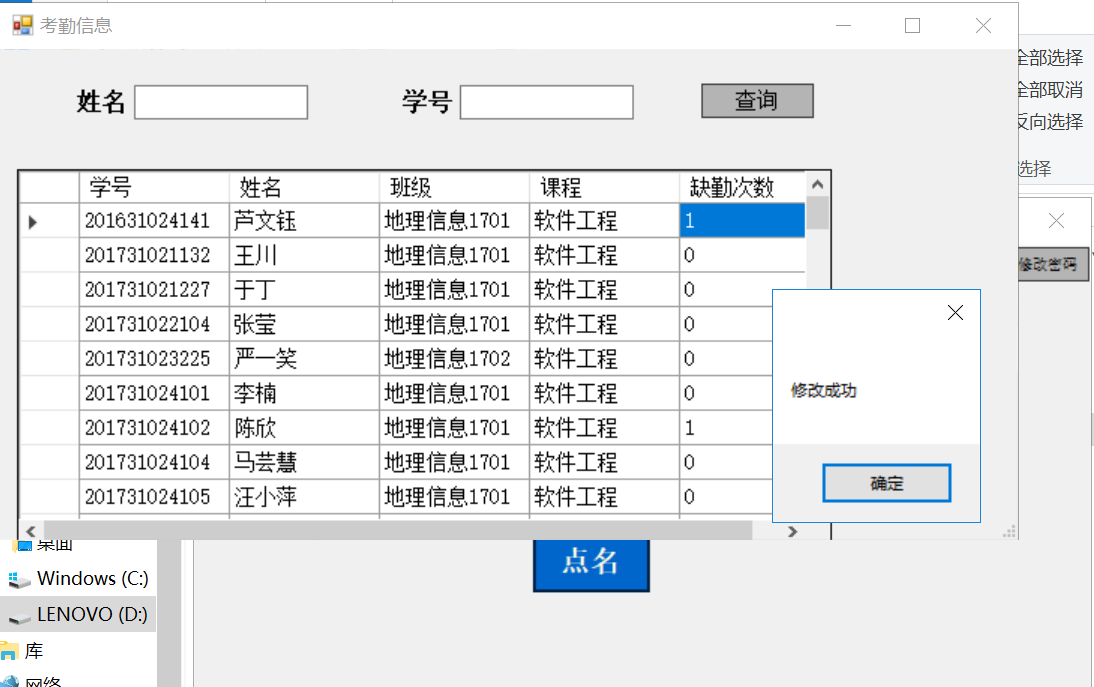The width and height of the screenshot is (1094, 687).
Task: Select 软件工程 course cell of 王川
Action: click(604, 255)
